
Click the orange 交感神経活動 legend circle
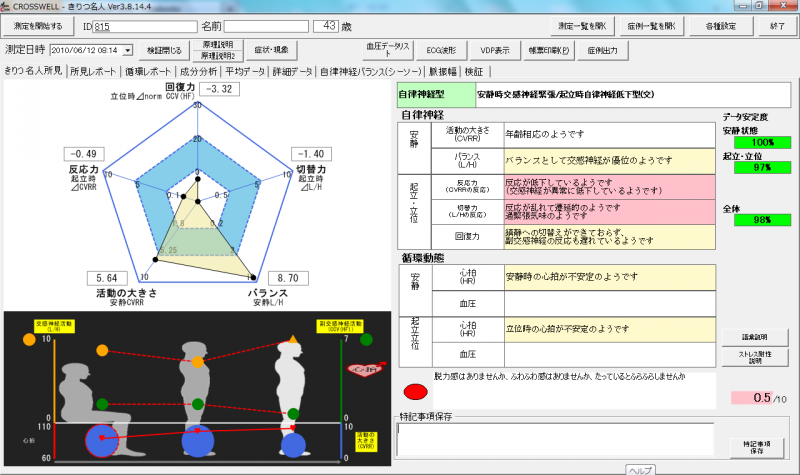(29, 339)
